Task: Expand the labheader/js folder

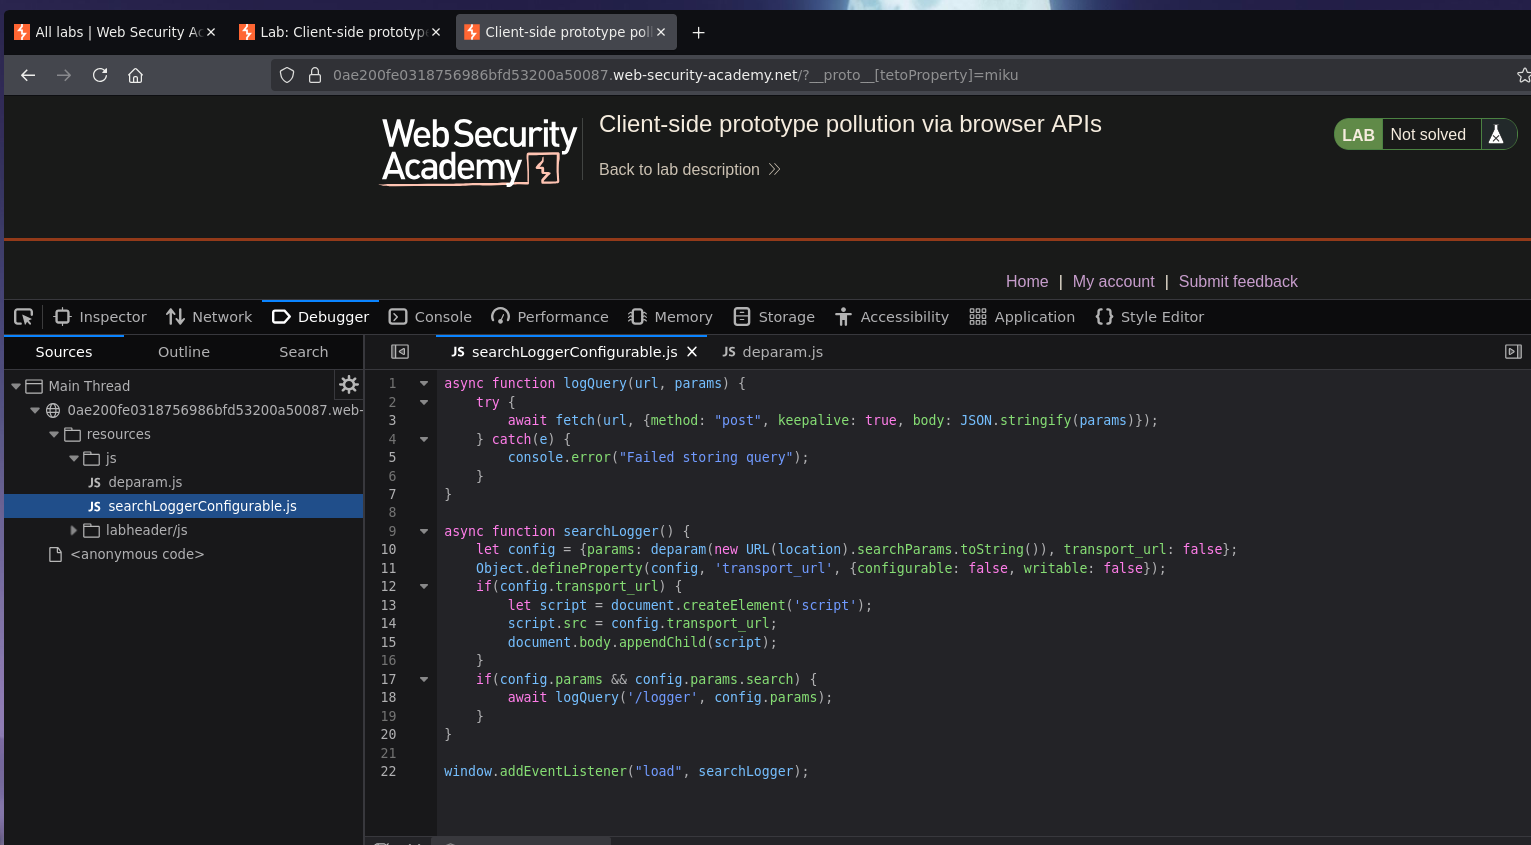Action: (73, 530)
